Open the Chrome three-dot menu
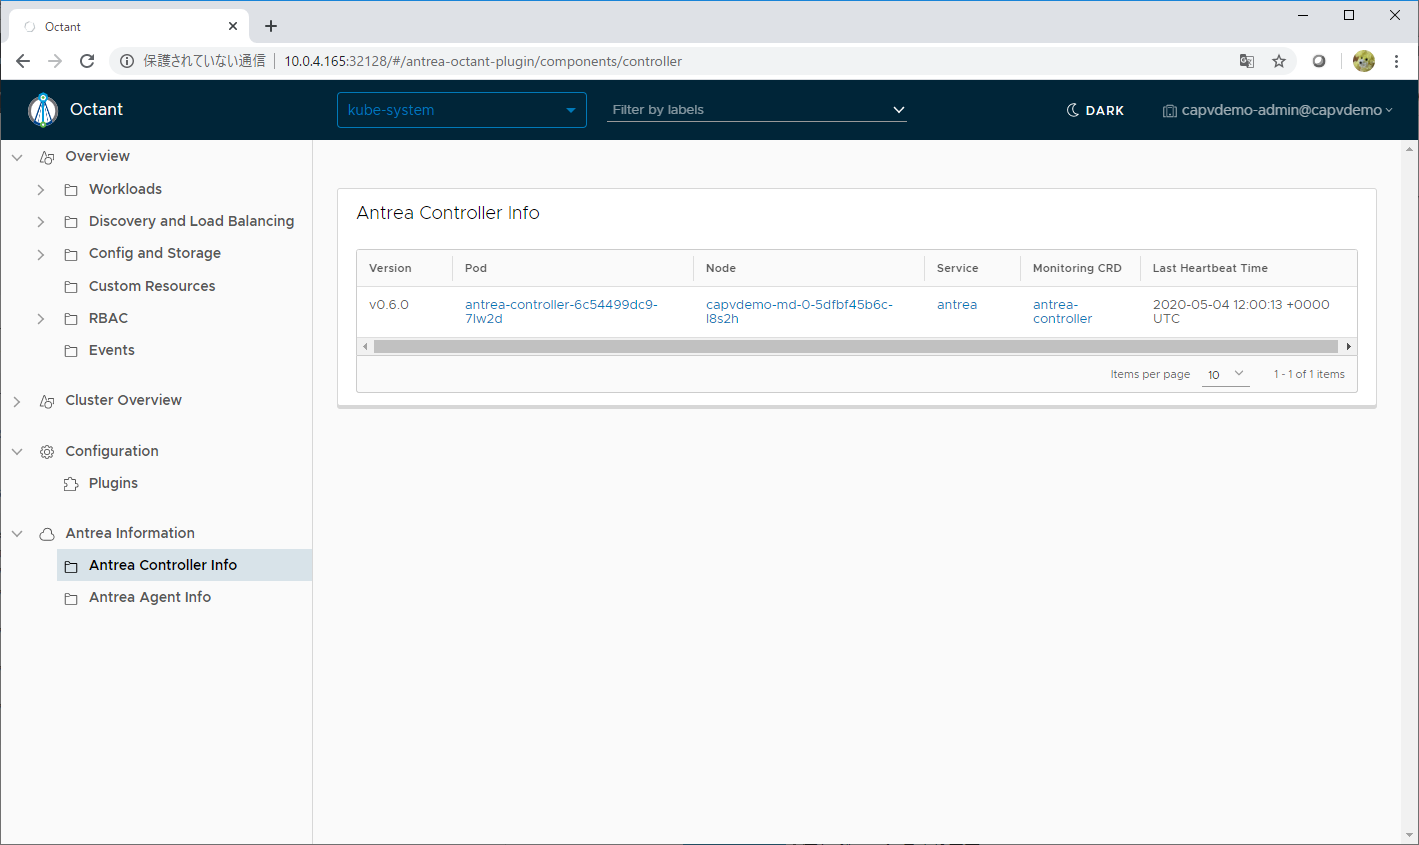This screenshot has width=1419, height=845. tap(1397, 61)
